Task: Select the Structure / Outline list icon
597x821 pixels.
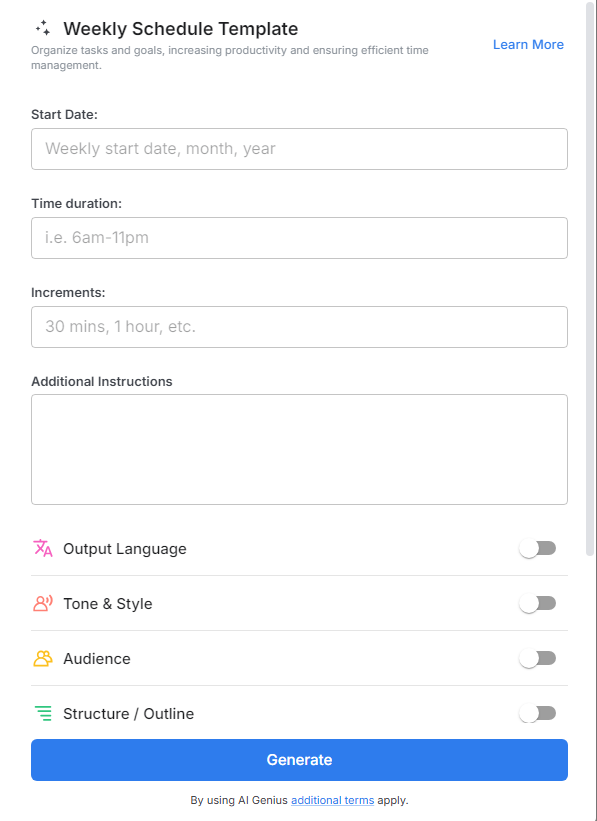Action: (42, 713)
